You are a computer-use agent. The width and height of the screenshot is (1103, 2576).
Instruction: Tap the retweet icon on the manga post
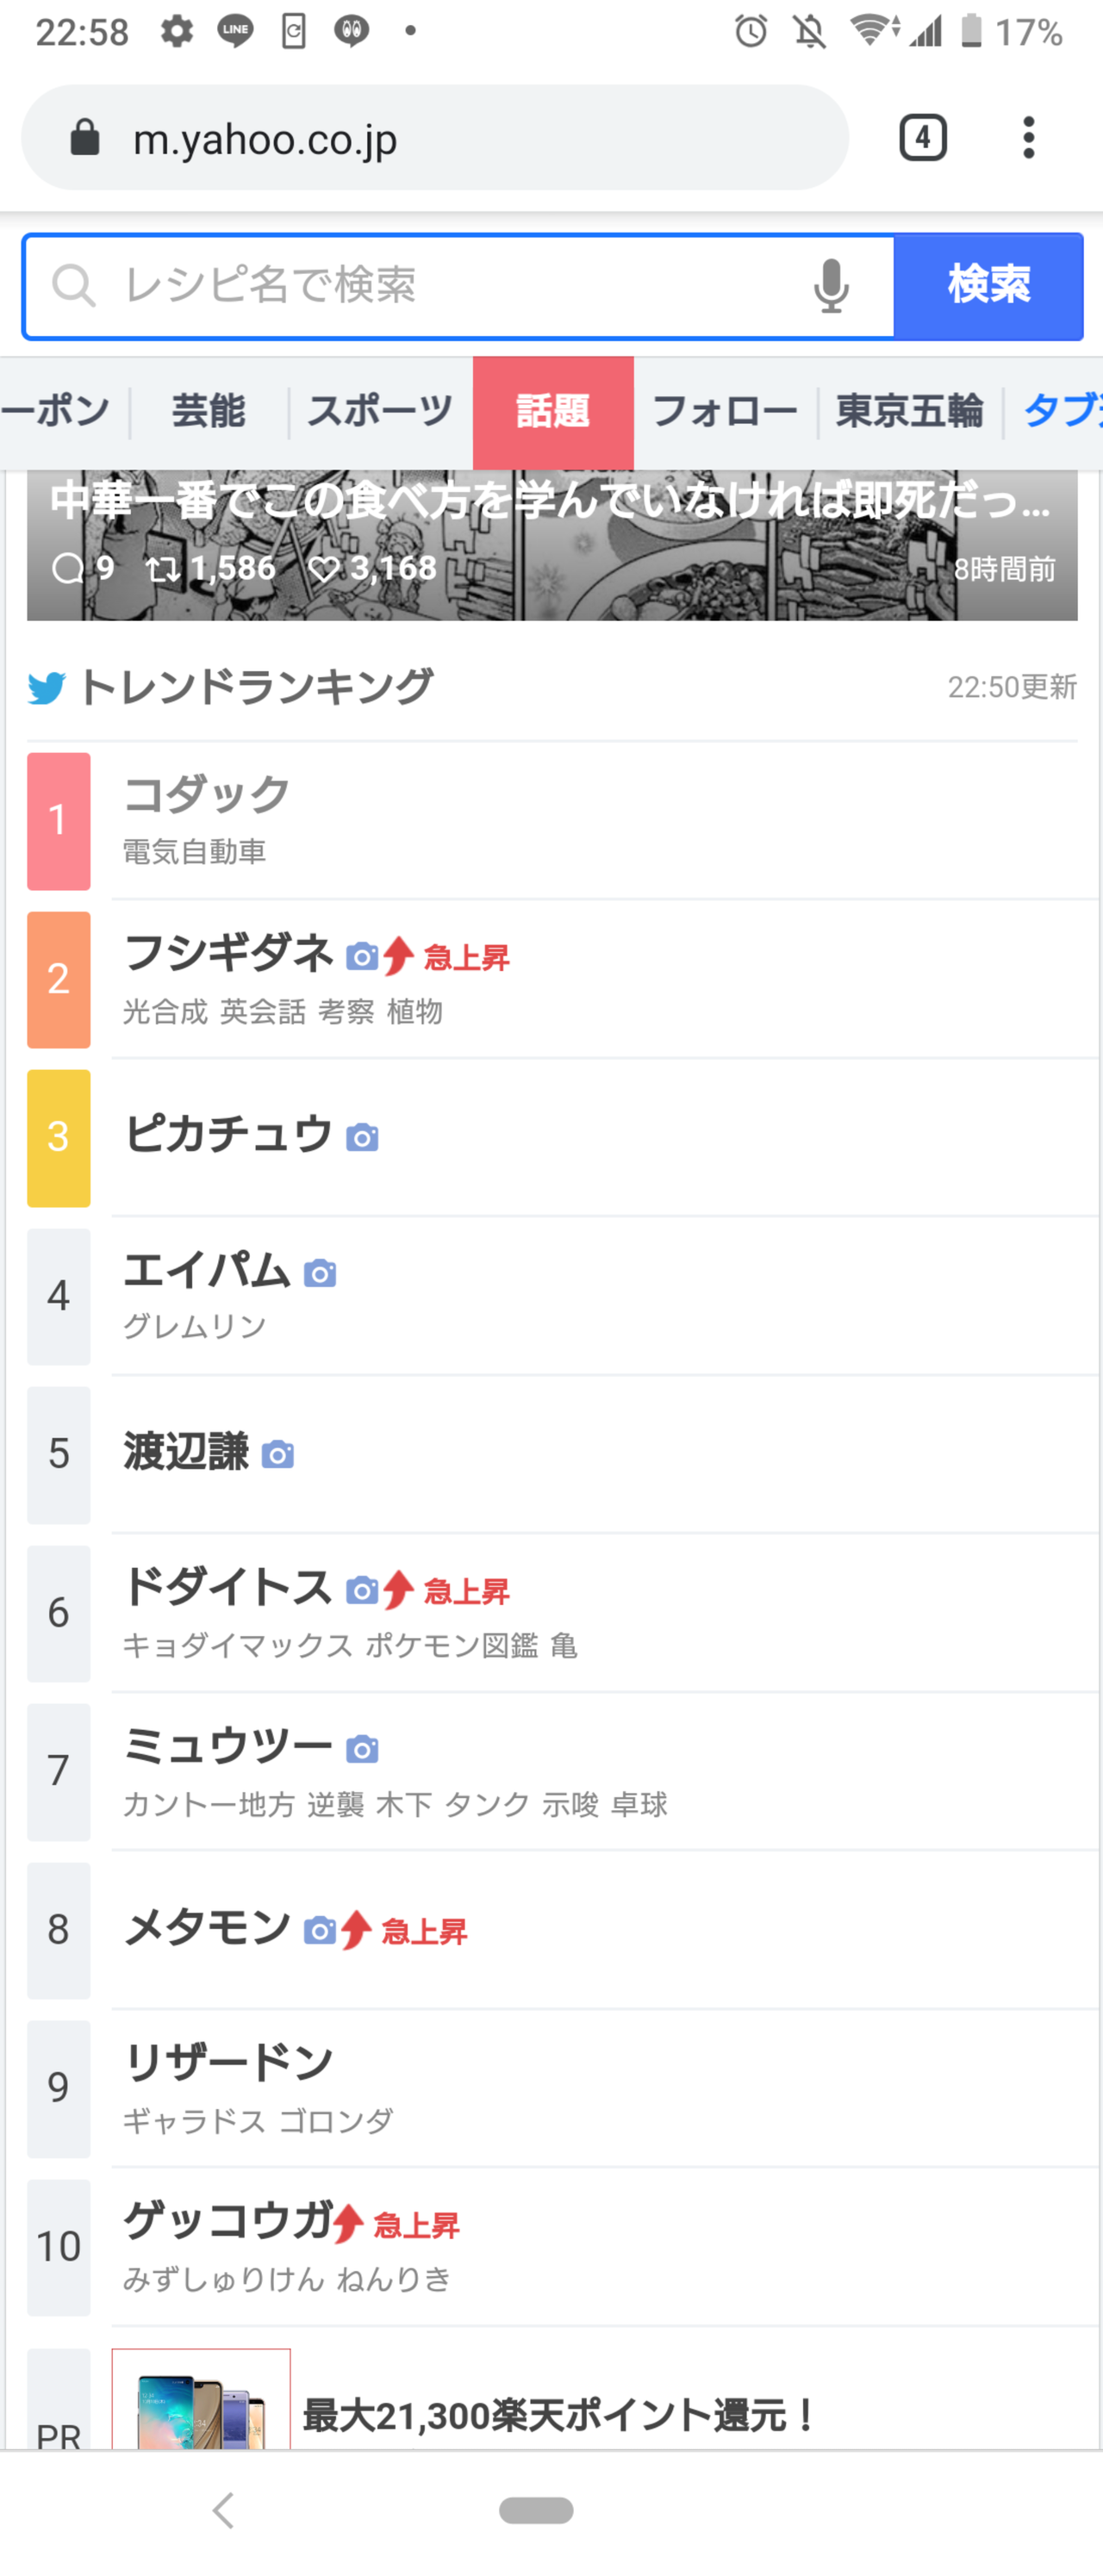click(x=162, y=569)
